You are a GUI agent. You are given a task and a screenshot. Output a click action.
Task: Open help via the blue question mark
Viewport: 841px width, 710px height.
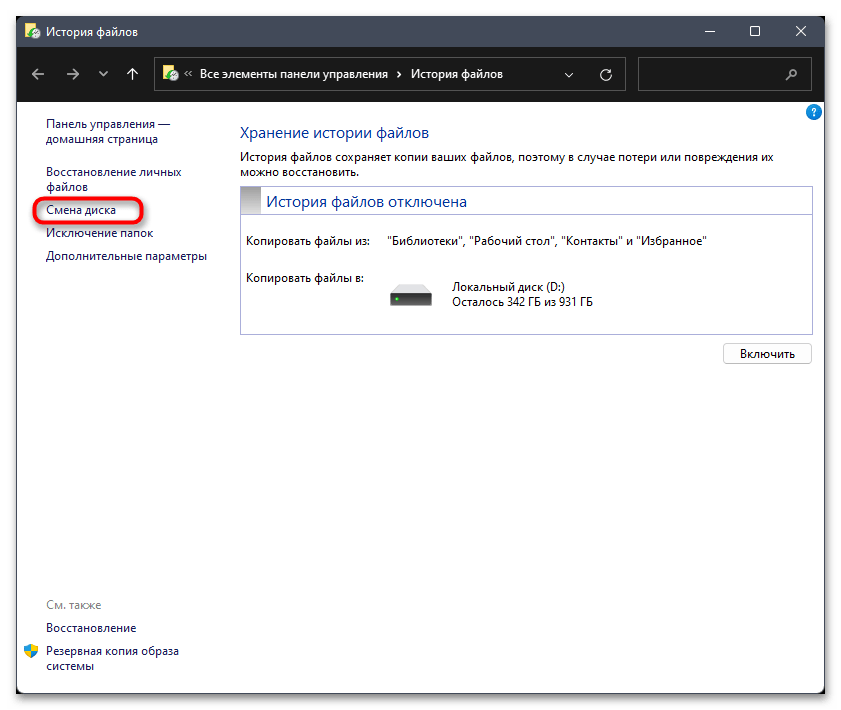click(814, 112)
